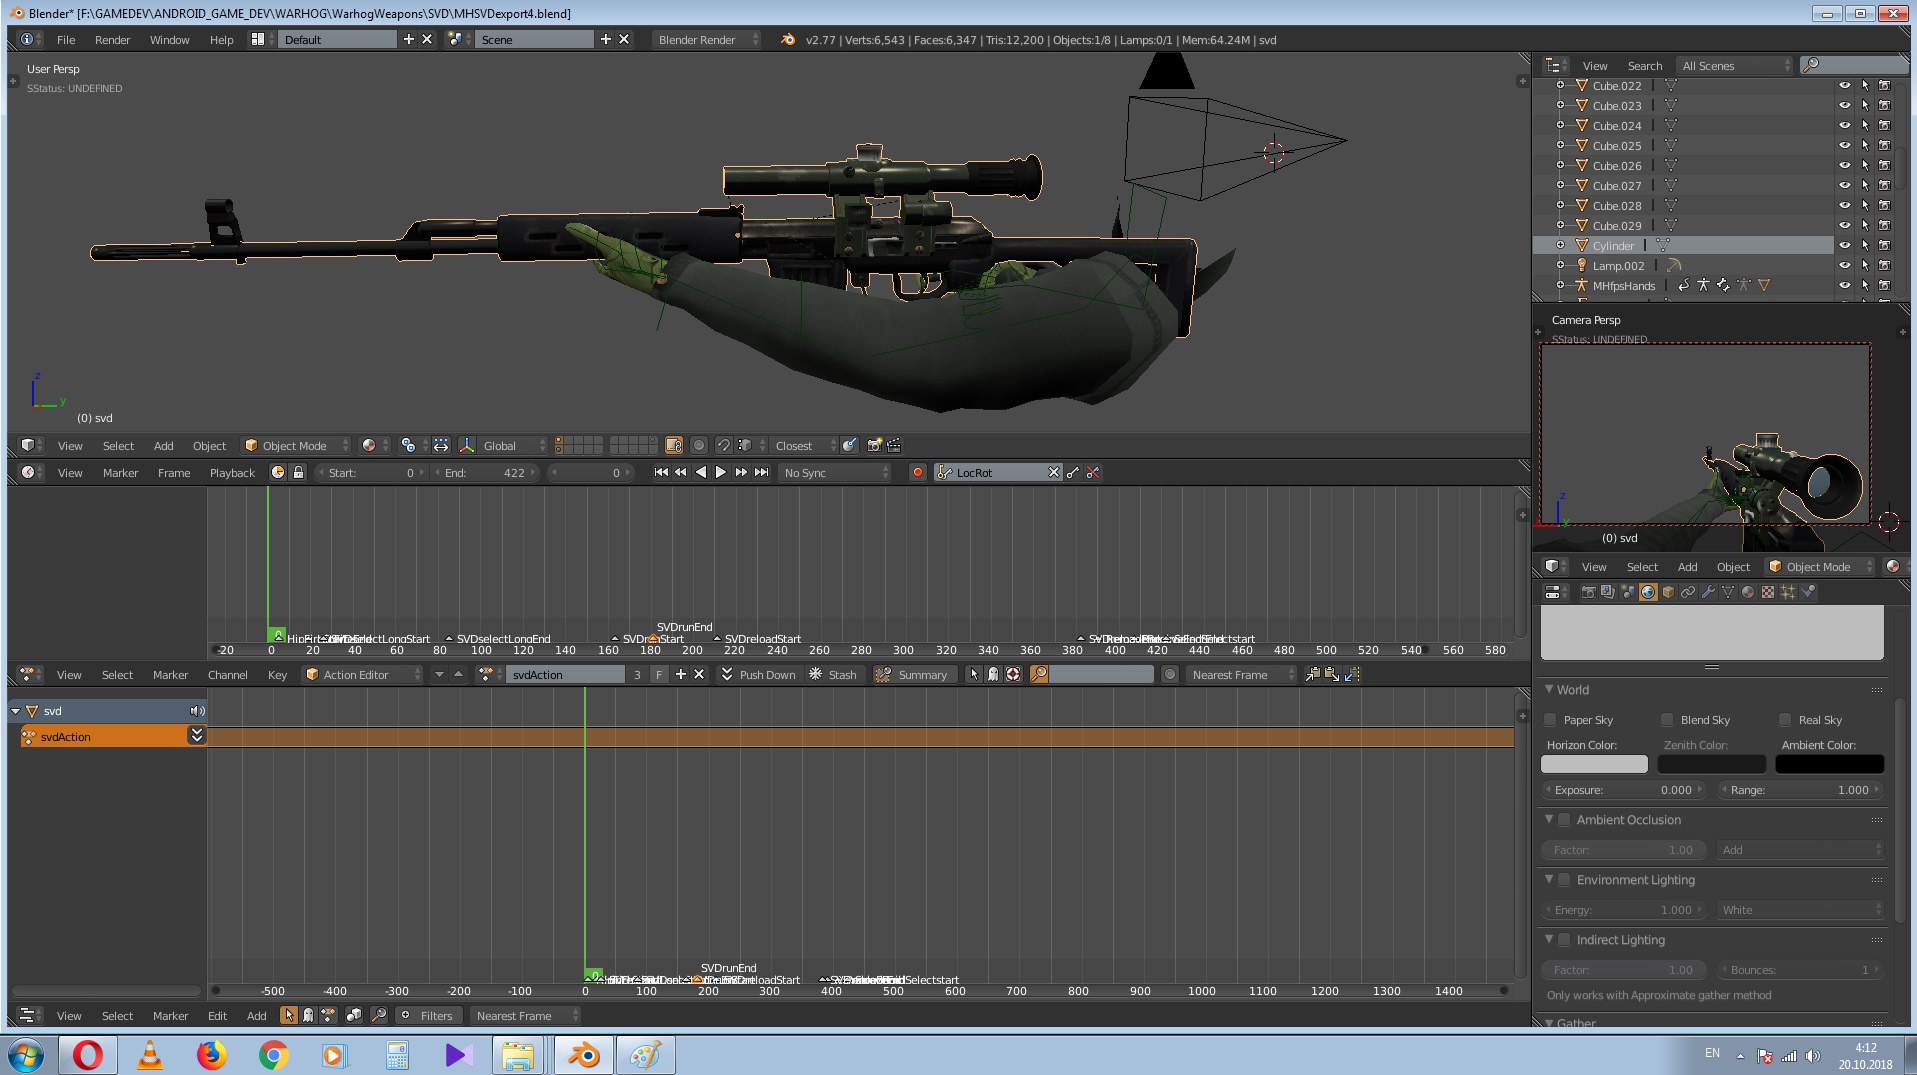Click the Filters button in bottom editor
The image size is (1917, 1075).
coord(427,1016)
